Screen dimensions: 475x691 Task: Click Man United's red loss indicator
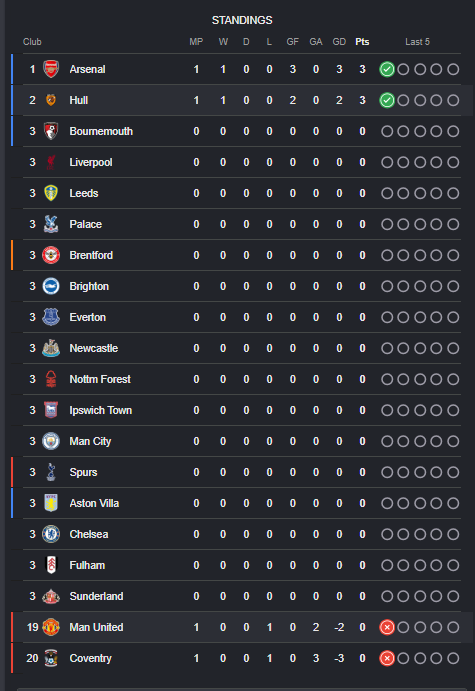point(387,627)
